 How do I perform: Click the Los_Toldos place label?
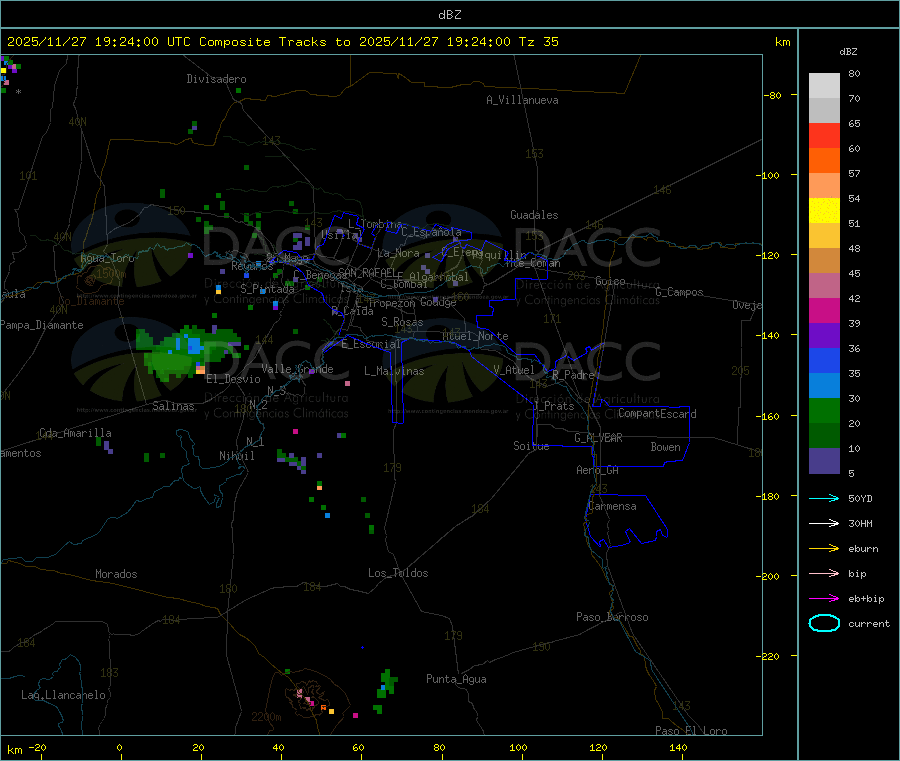click(398, 573)
